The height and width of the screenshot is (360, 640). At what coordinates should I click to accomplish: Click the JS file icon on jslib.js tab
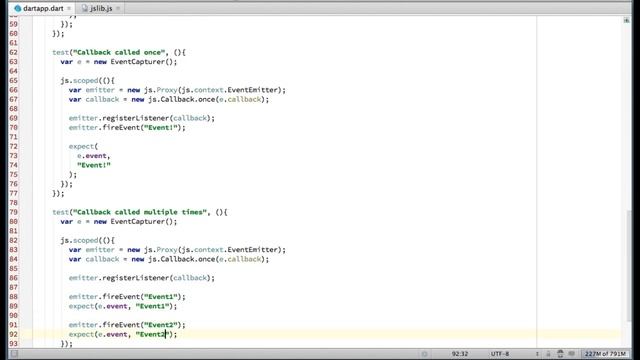pyautogui.click(x=84, y=8)
